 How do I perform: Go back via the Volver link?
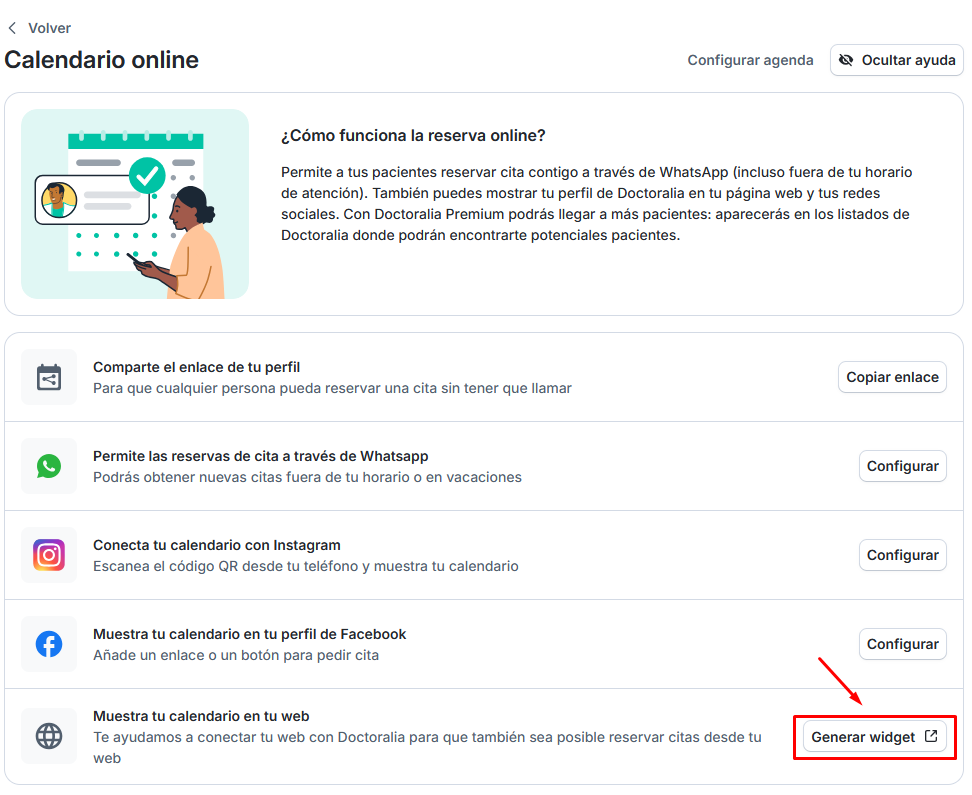(x=50, y=28)
